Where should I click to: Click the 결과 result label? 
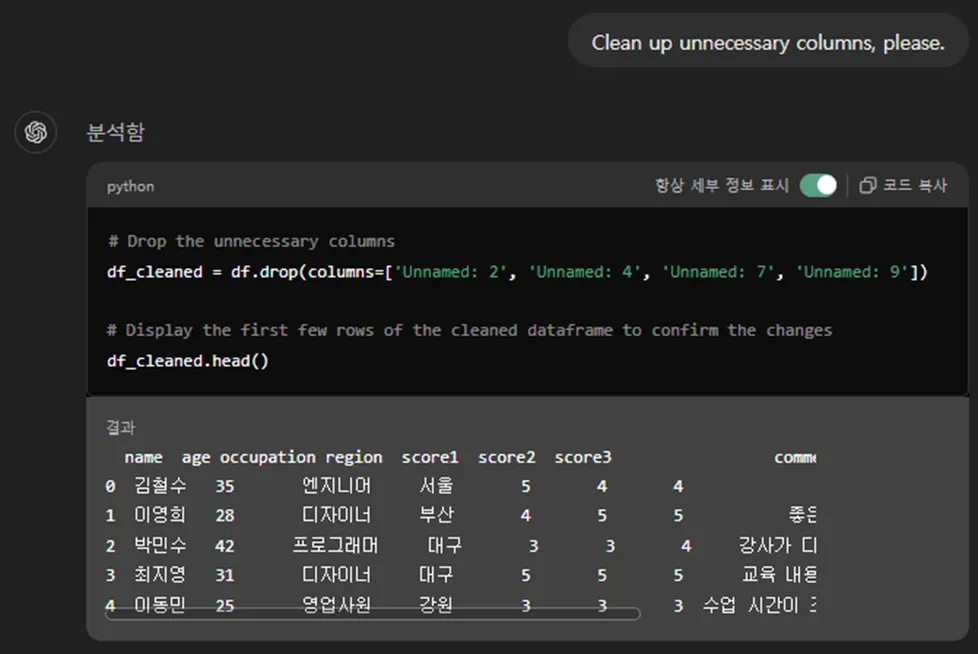coord(121,427)
